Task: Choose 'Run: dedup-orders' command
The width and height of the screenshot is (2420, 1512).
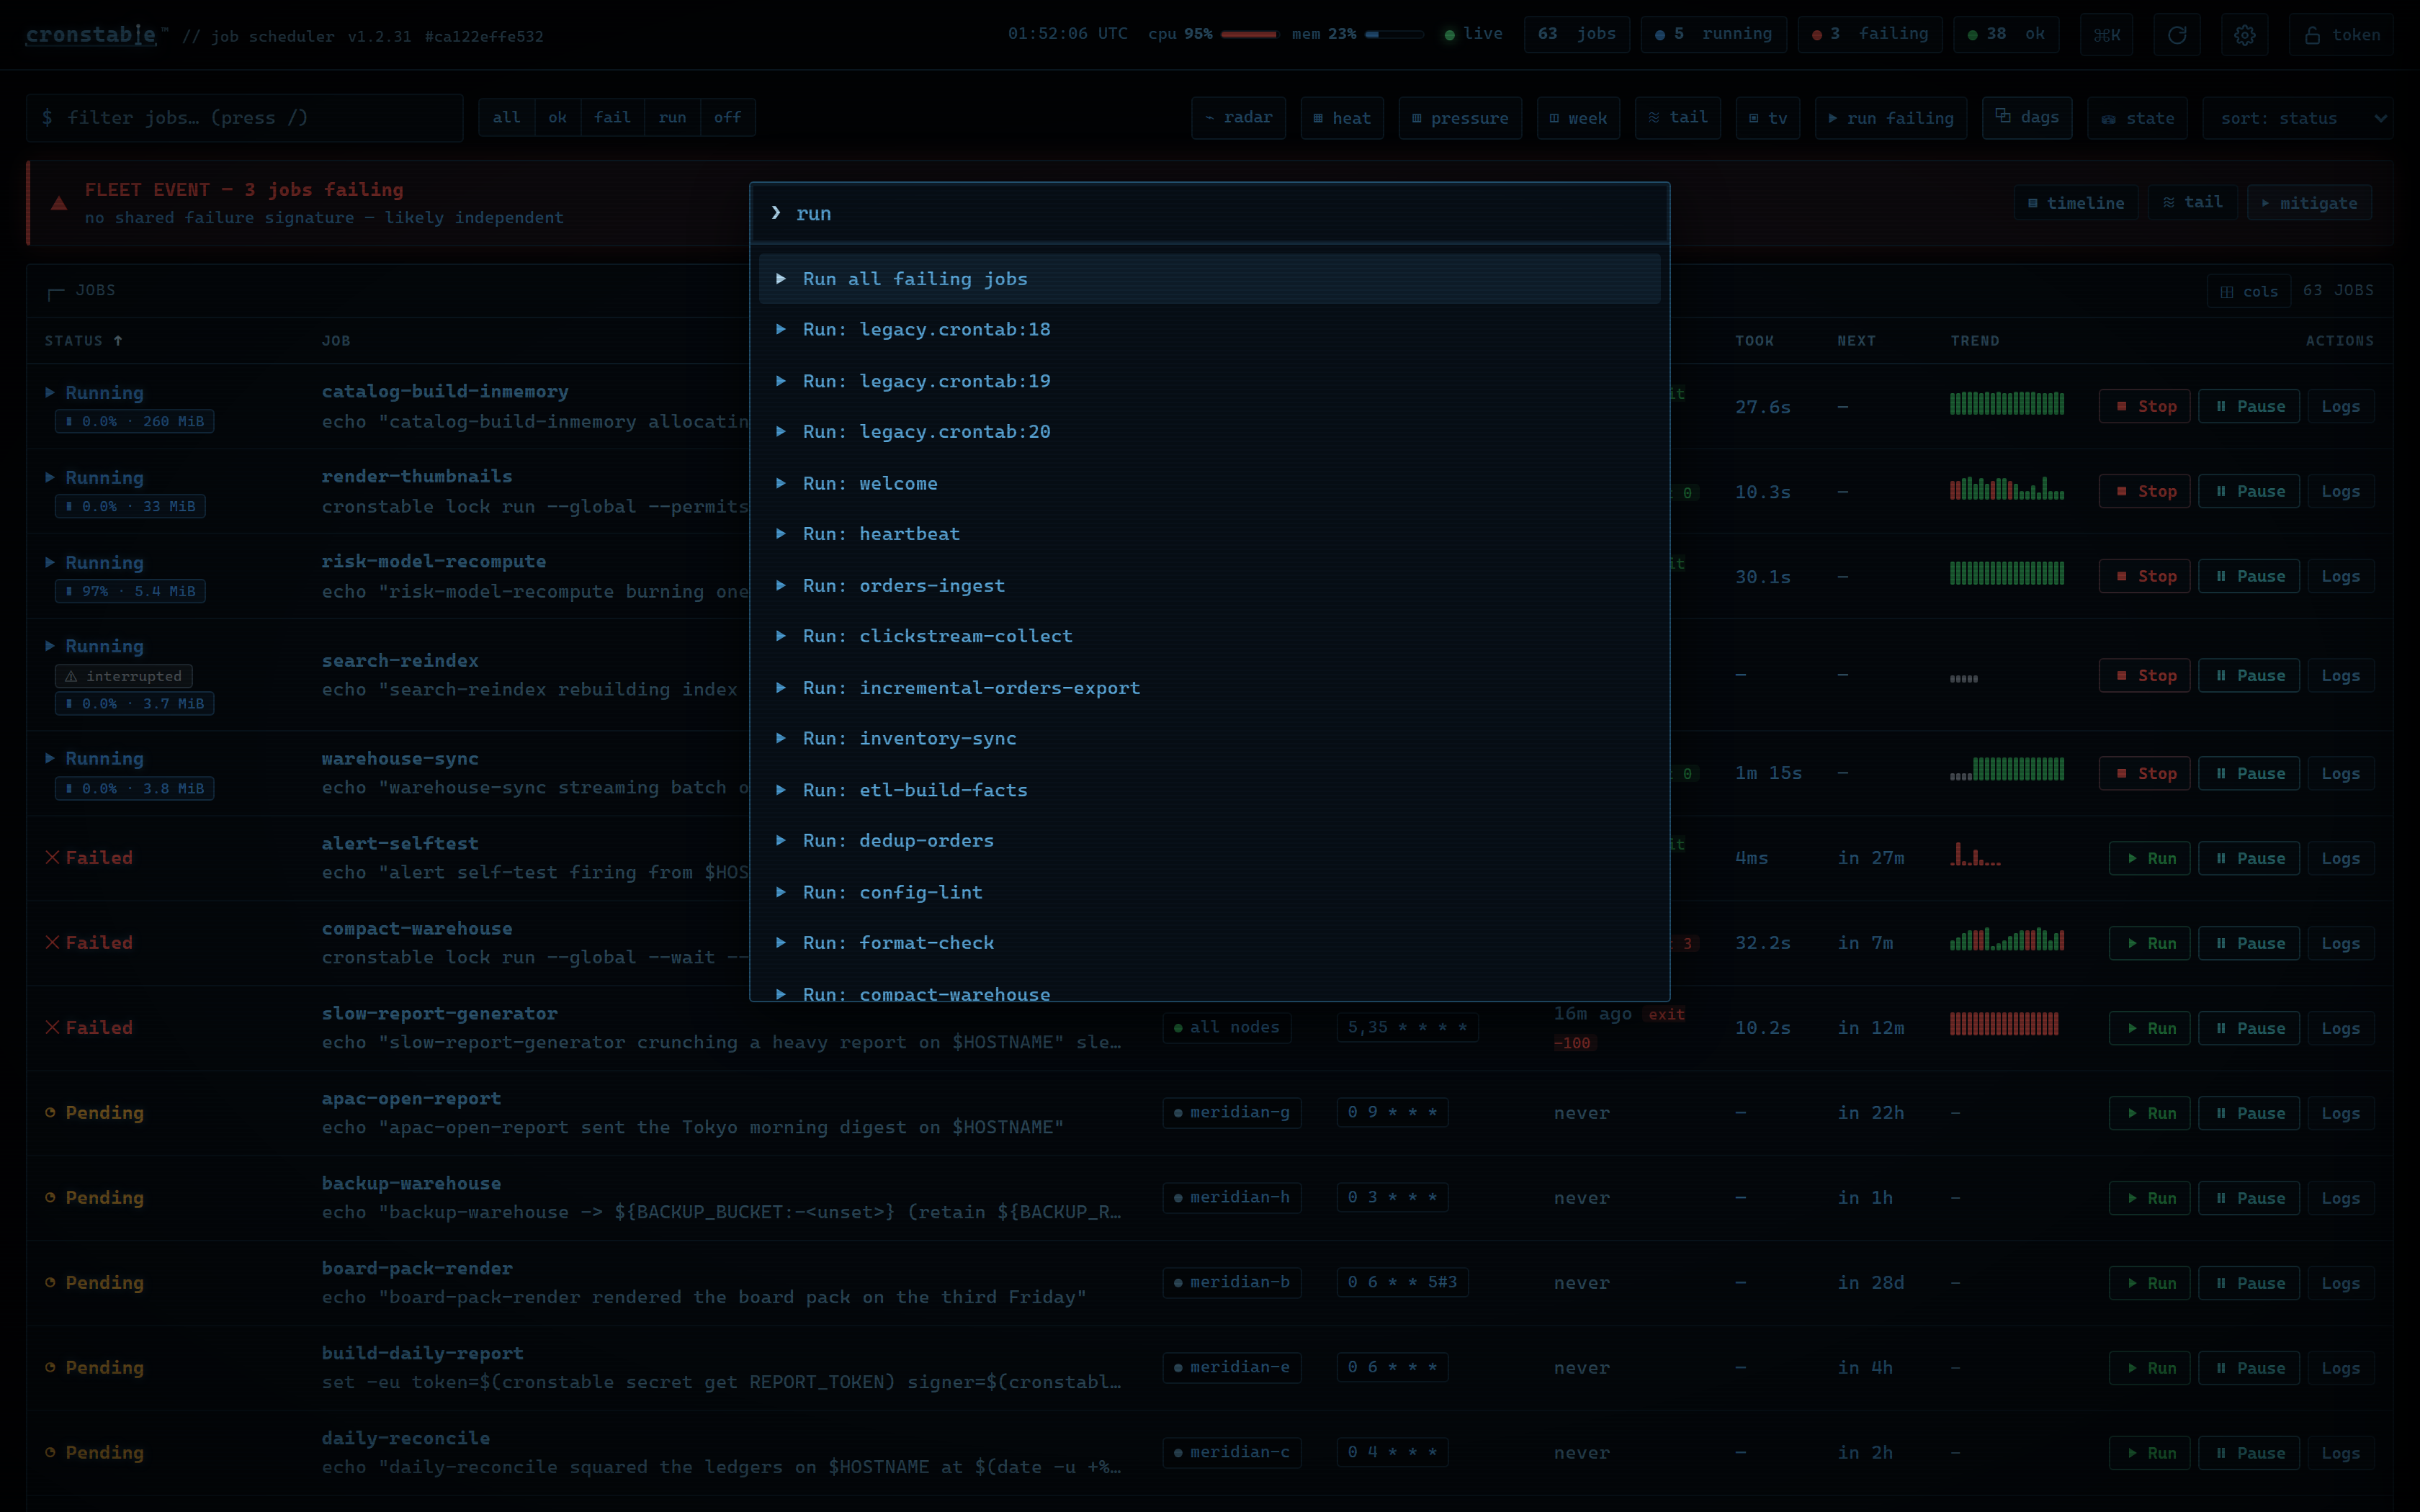Action: (1210, 840)
